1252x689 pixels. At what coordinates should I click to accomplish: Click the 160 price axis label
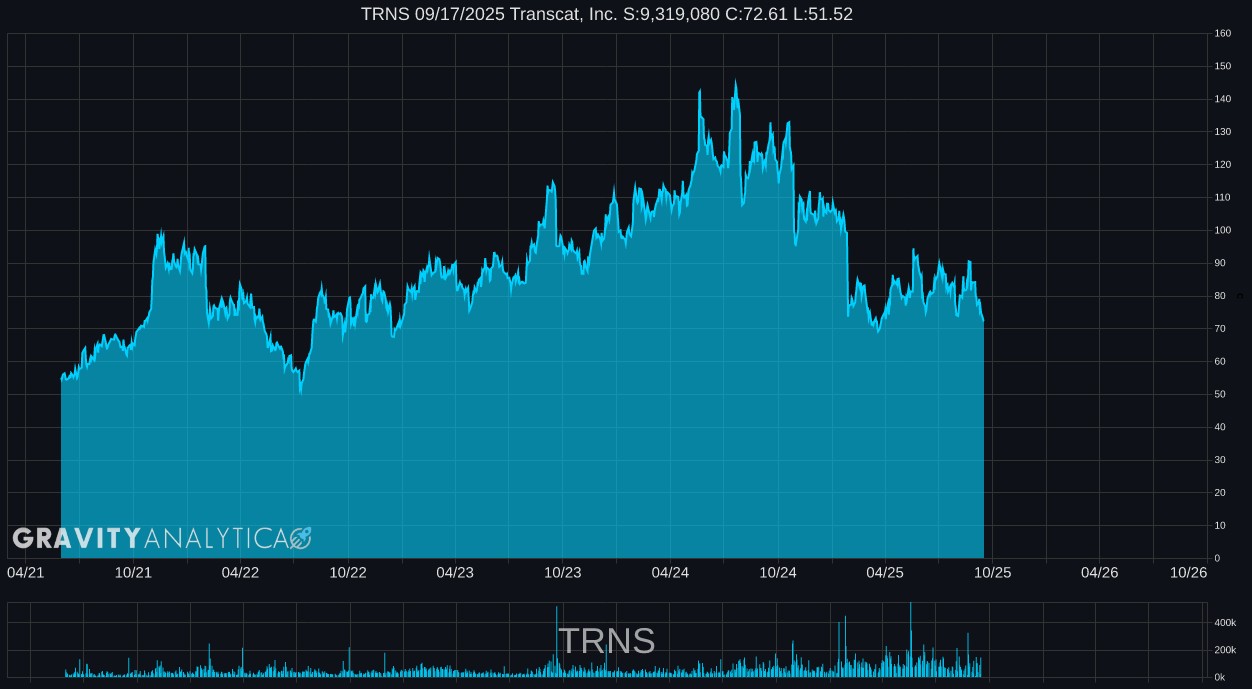(x=1223, y=34)
